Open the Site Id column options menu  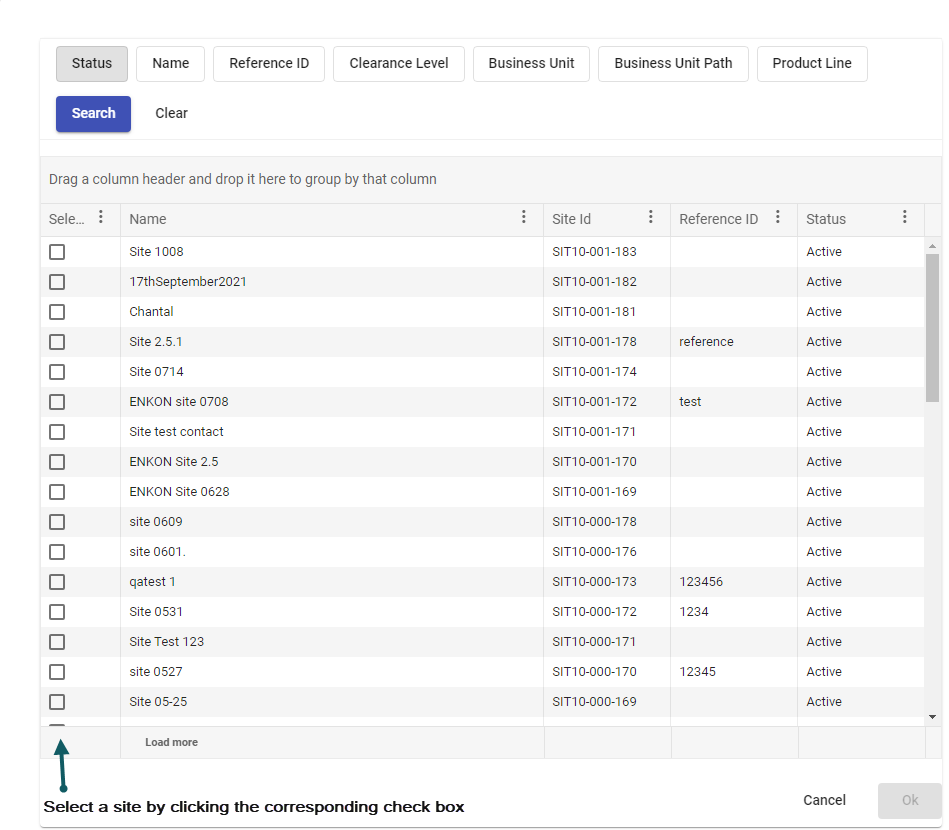[x=651, y=218]
